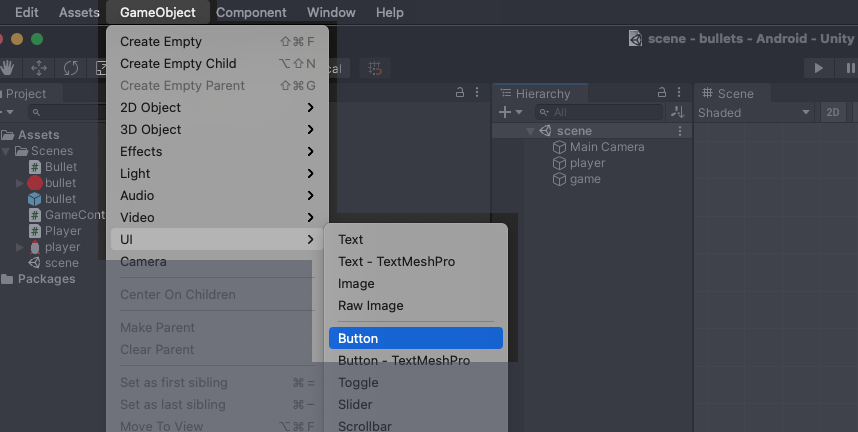858x432 pixels.
Task: Click the Hierarchy search field
Action: (599, 112)
